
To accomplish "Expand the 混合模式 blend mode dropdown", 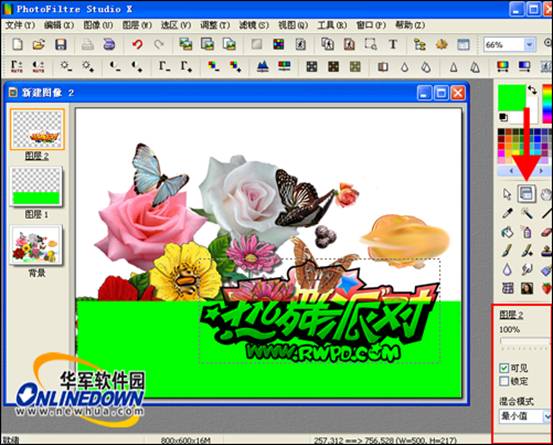I will coord(547,416).
